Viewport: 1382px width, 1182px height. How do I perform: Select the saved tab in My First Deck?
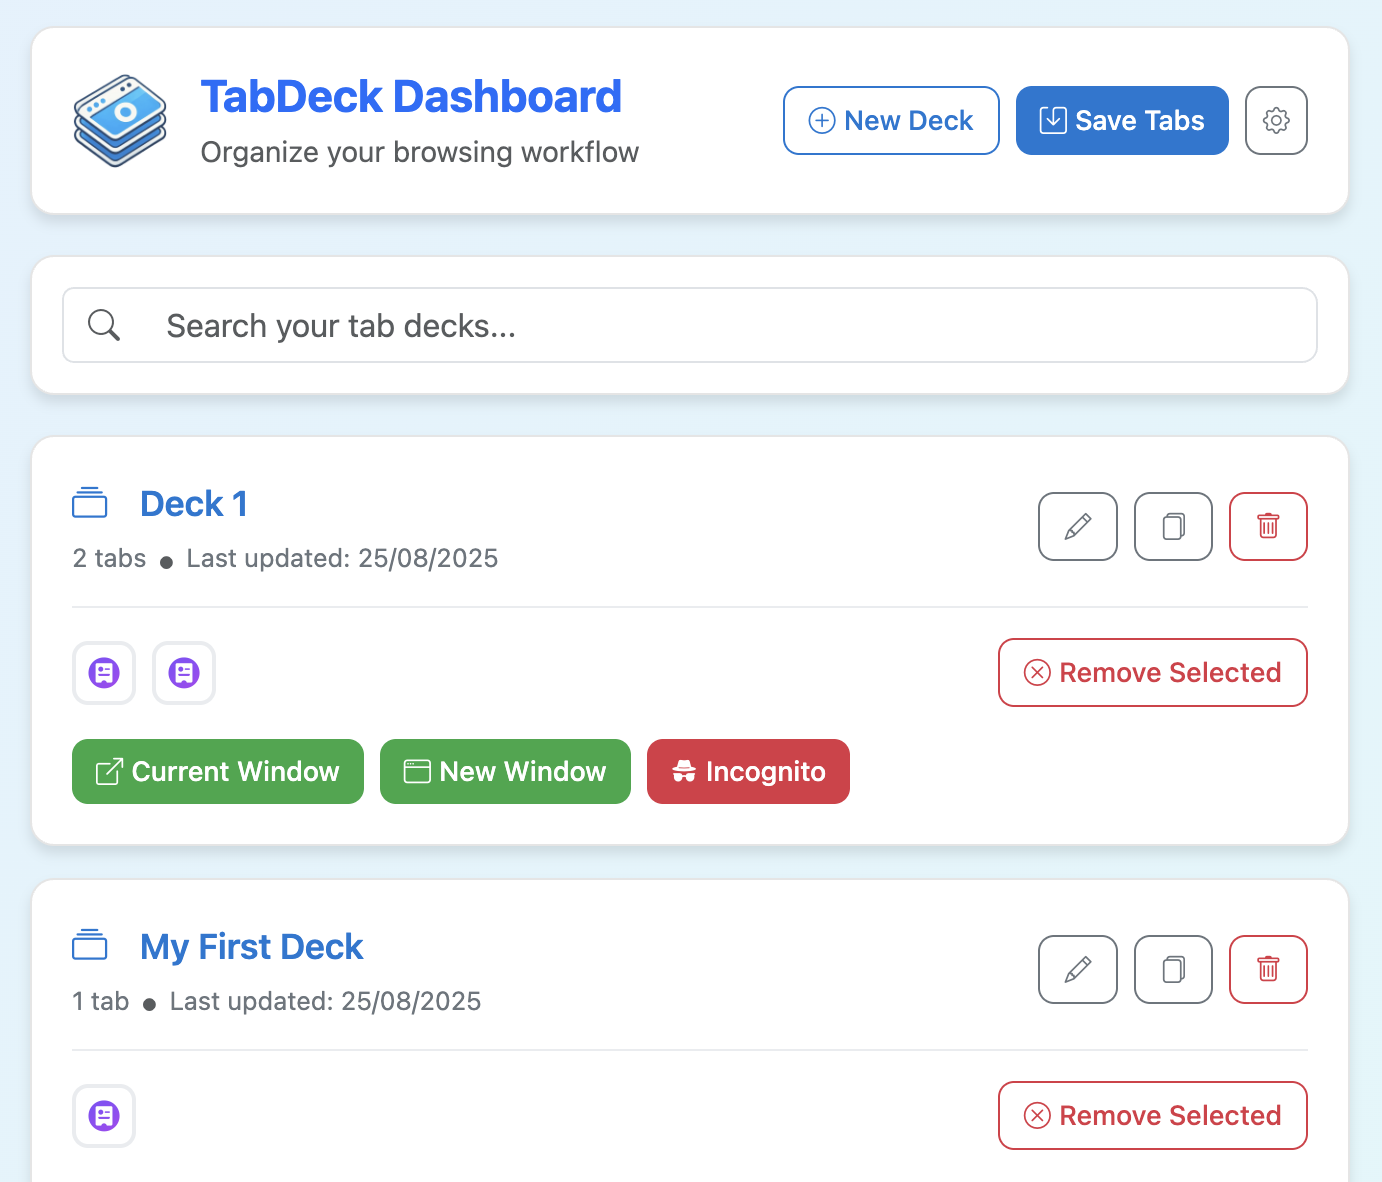103,1116
